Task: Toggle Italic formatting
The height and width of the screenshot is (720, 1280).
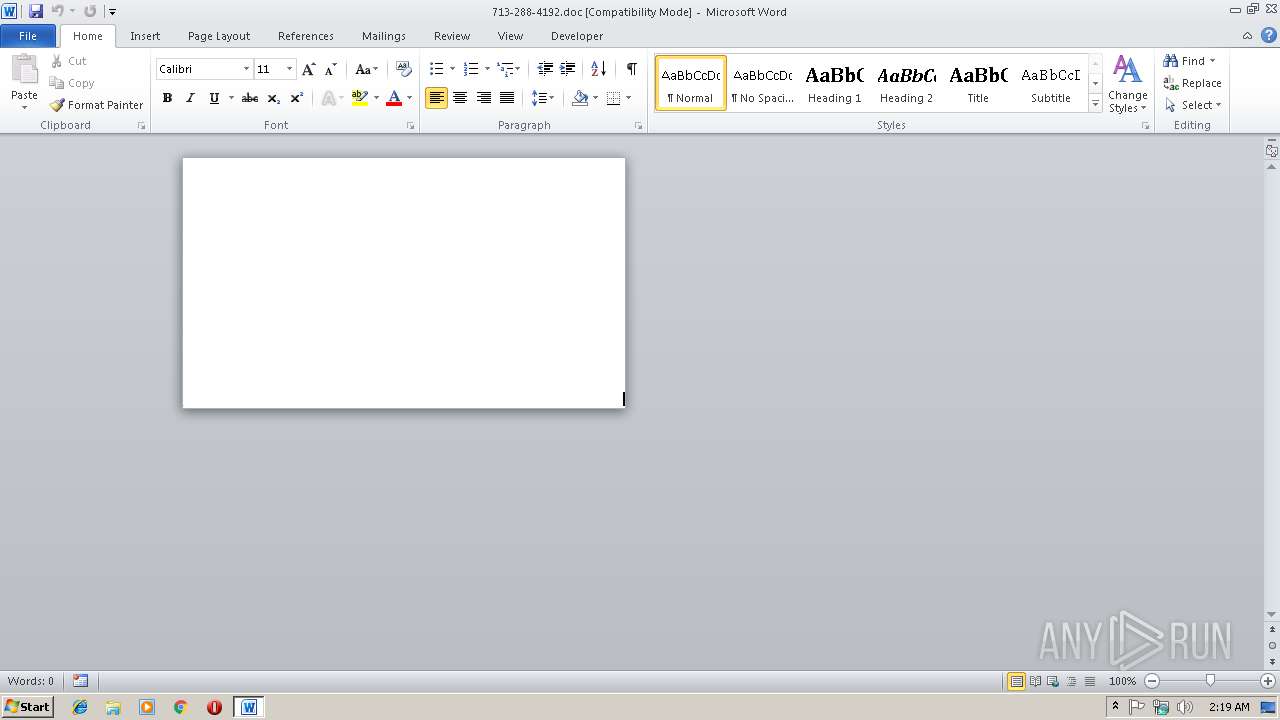Action: pos(190,98)
